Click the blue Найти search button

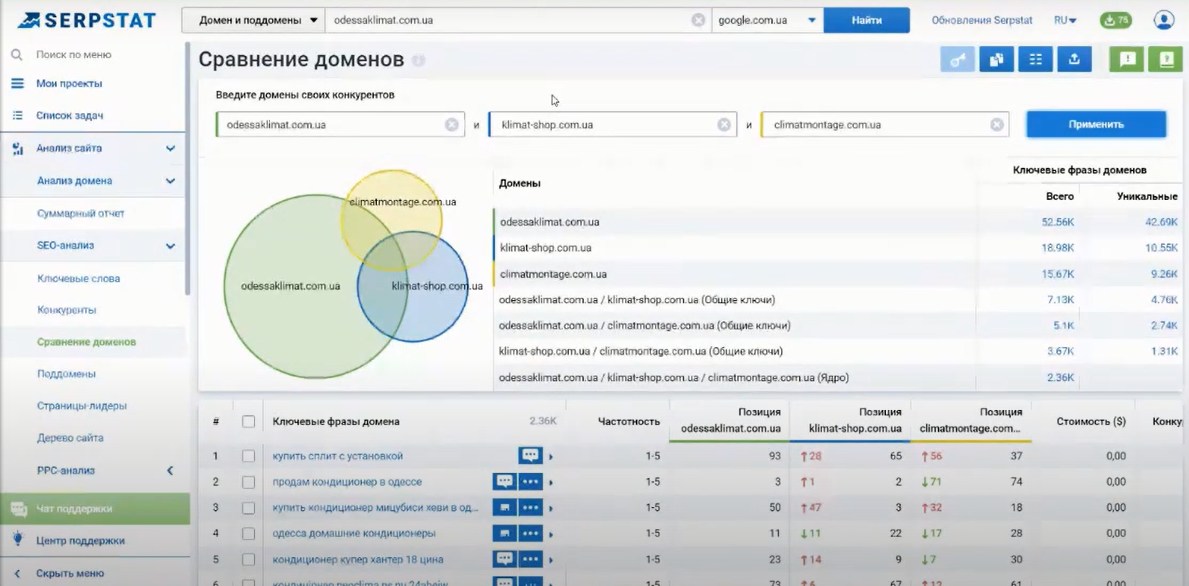867,20
